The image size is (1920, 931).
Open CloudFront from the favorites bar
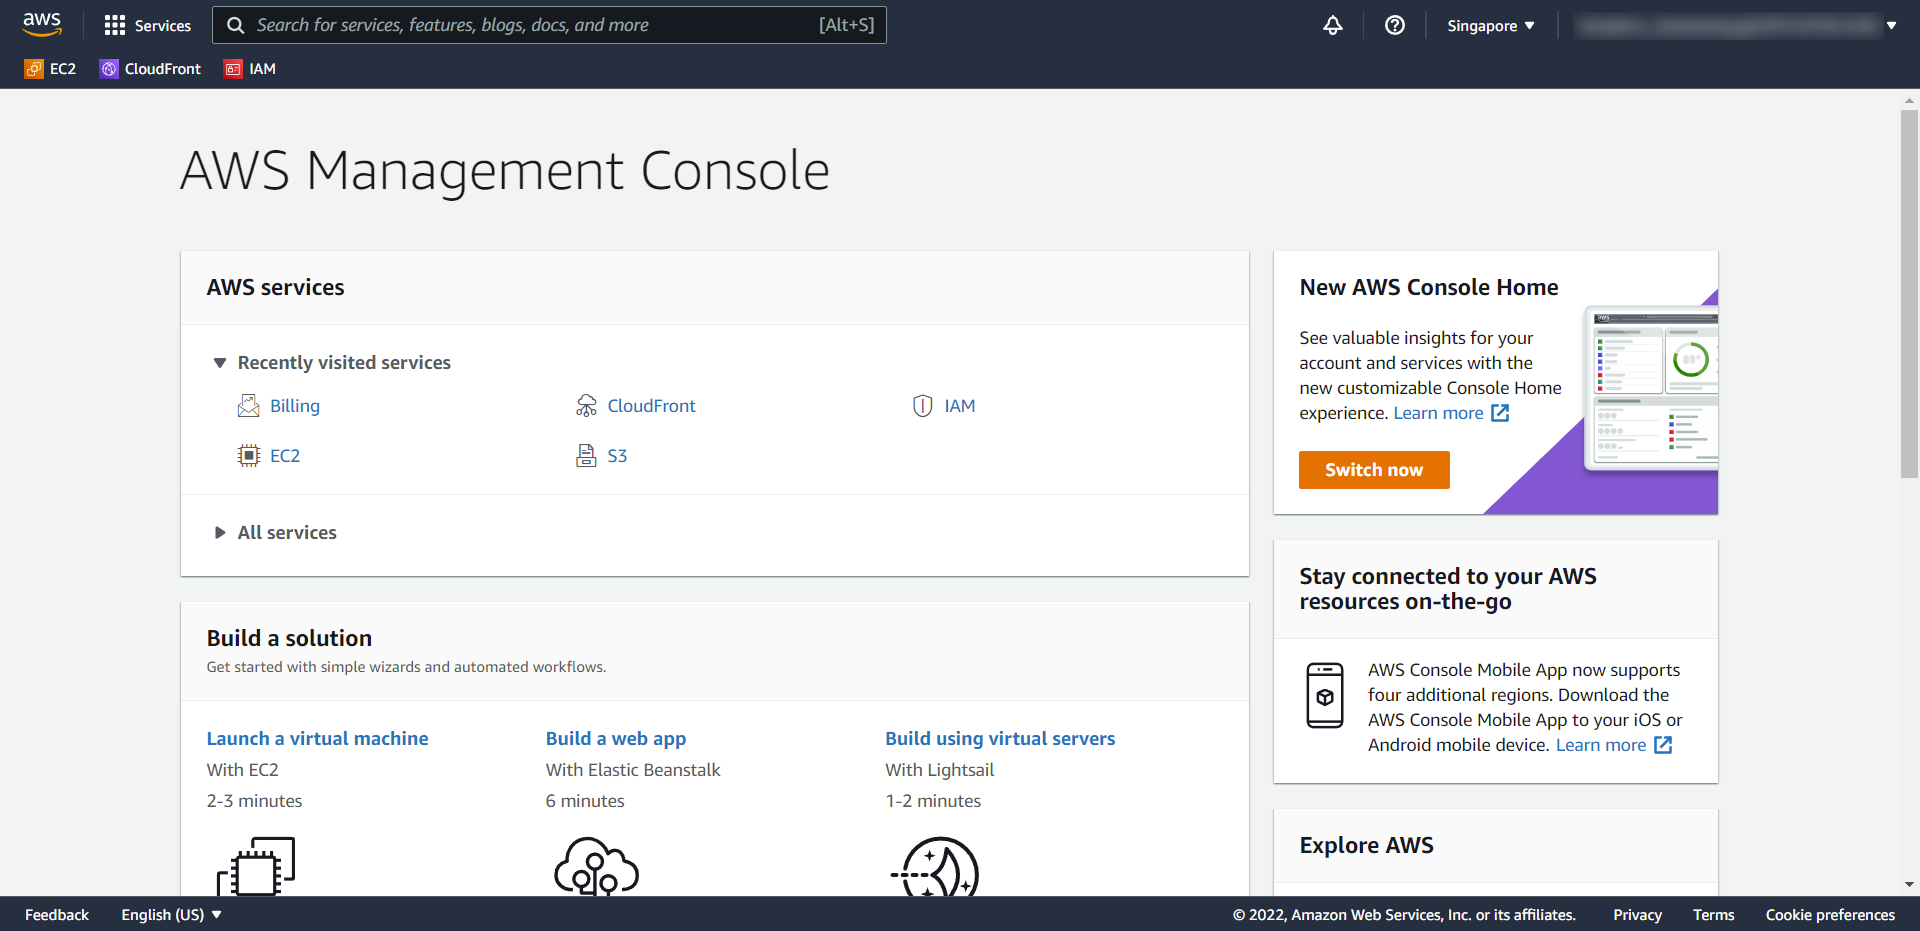click(149, 68)
